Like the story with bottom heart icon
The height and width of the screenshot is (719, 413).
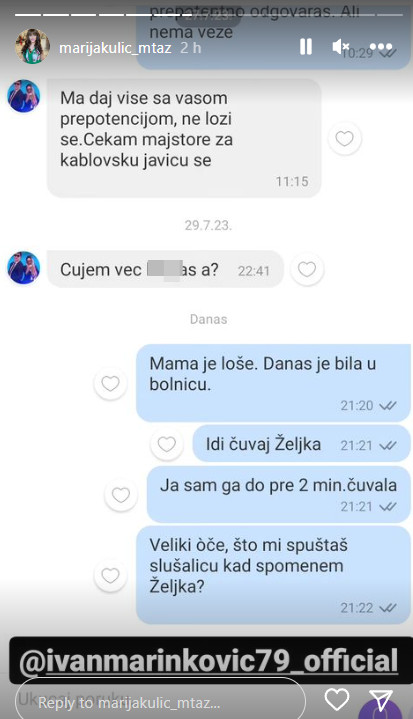point(337,700)
